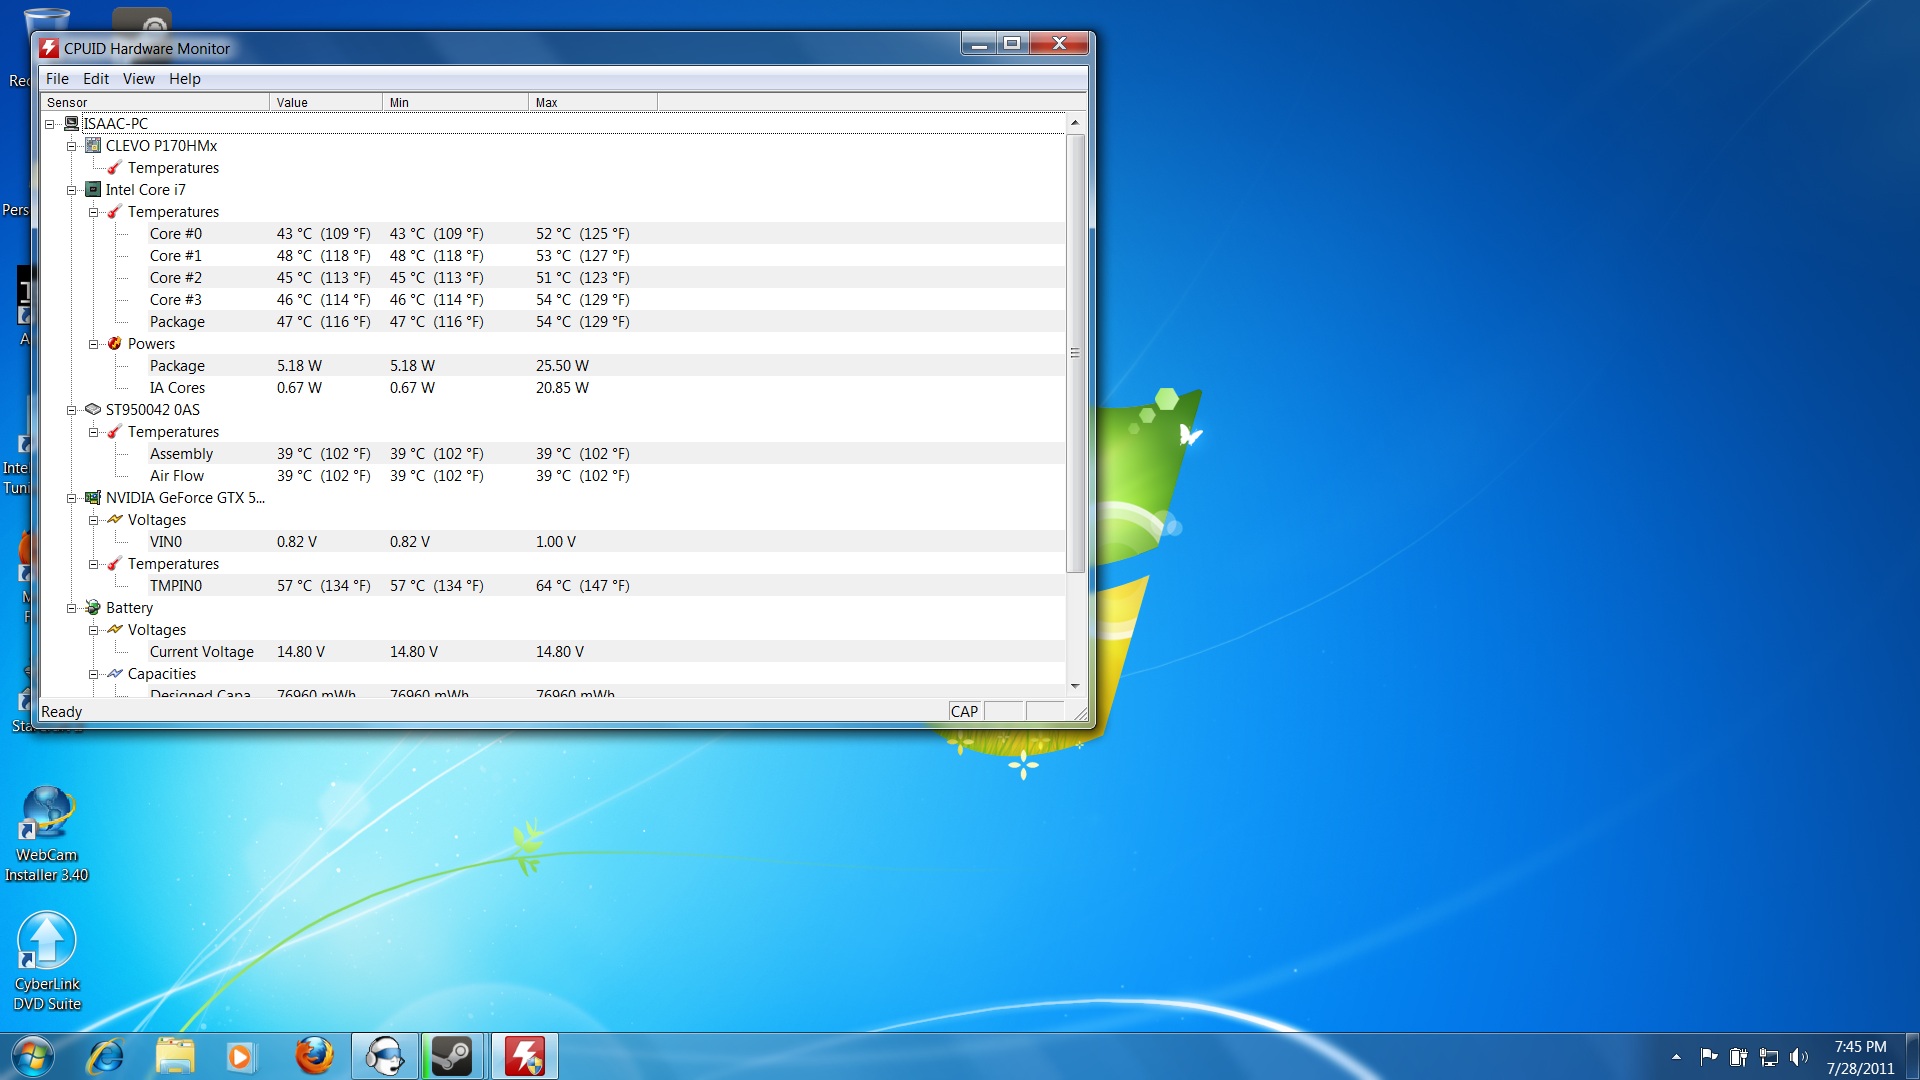1920x1080 pixels.
Task: Click the CLEVO motherboard icon
Action: (x=93, y=145)
